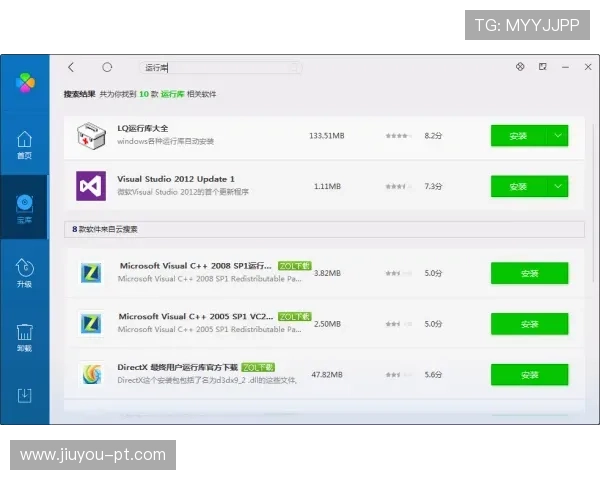The width and height of the screenshot is (600, 480).
Task: Install DirectX 最终用户运行库
Action: [x=529, y=375]
